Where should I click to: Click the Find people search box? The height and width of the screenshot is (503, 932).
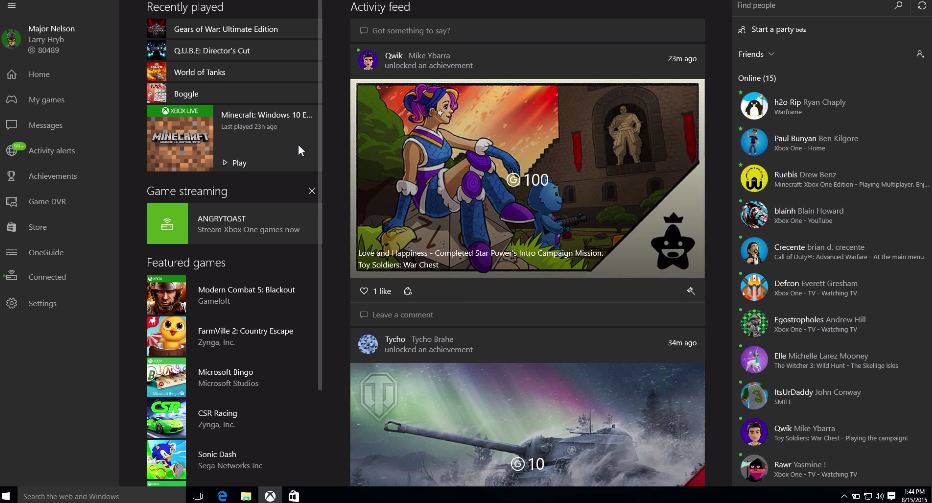coord(811,6)
